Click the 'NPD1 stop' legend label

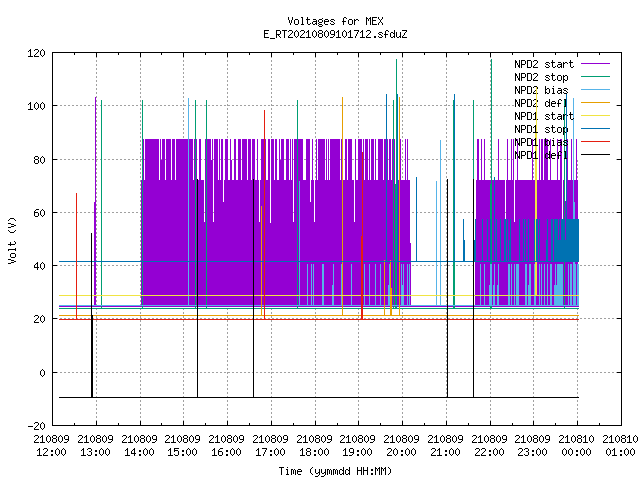[x=541, y=129]
